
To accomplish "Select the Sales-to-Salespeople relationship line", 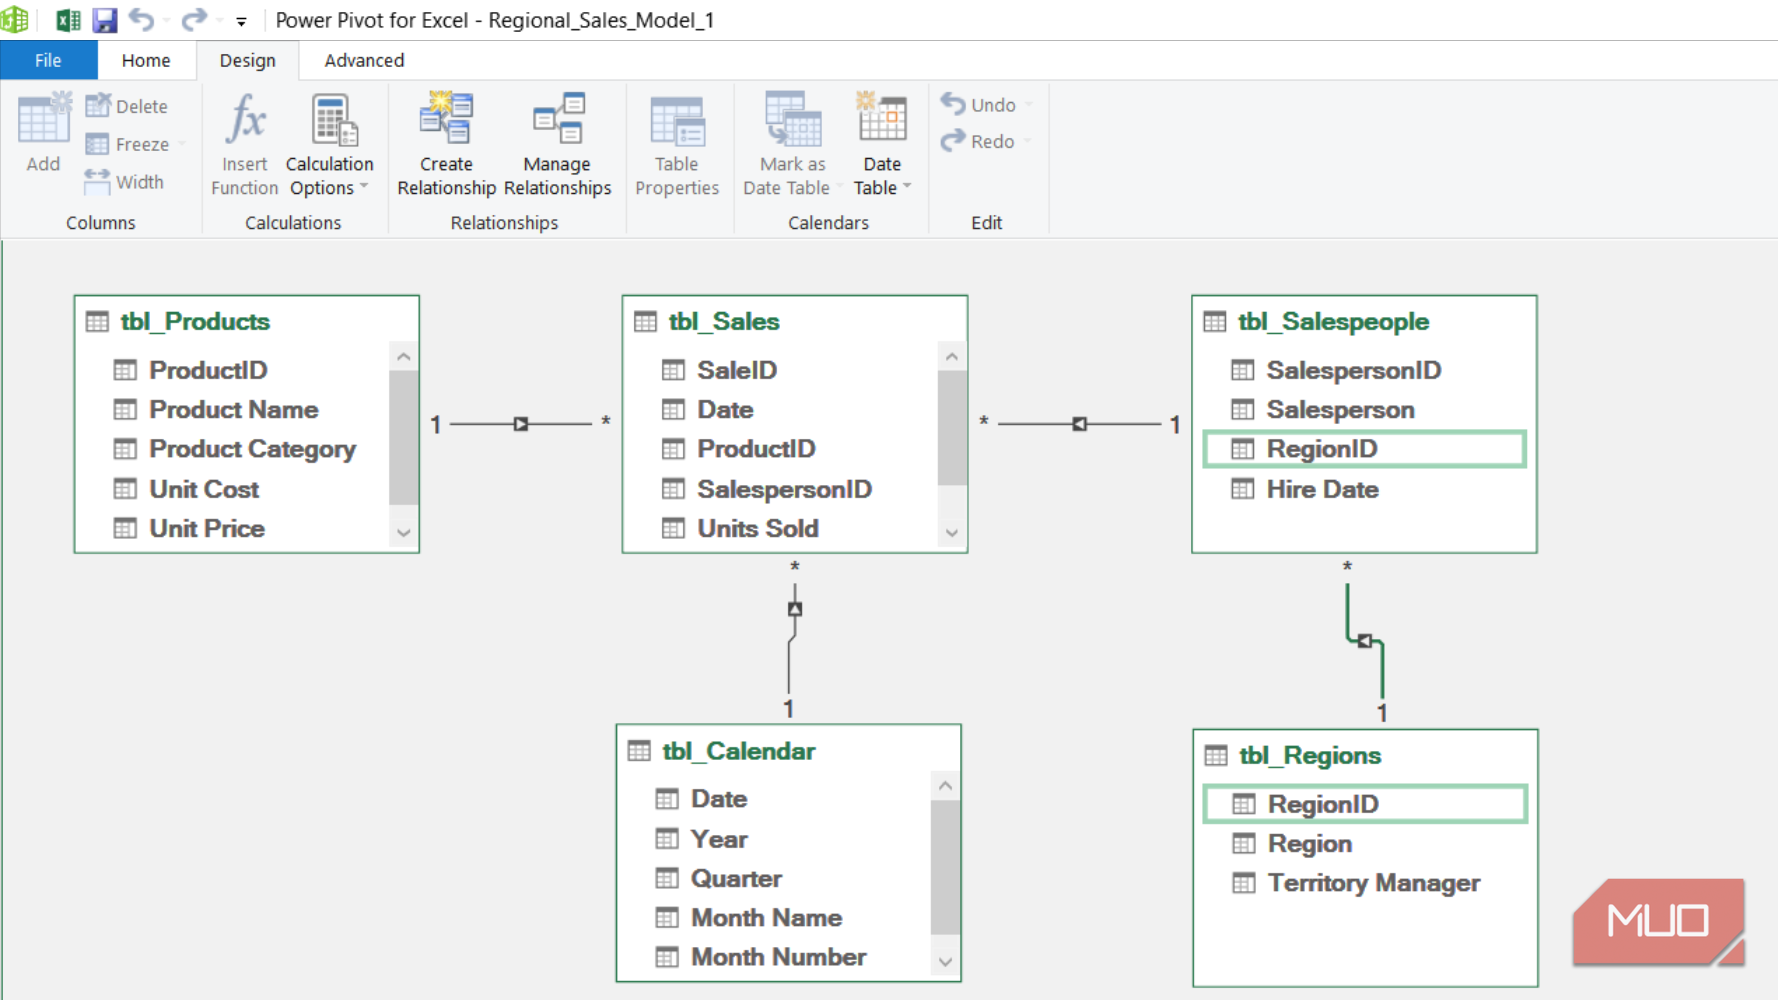I will 1080,424.
